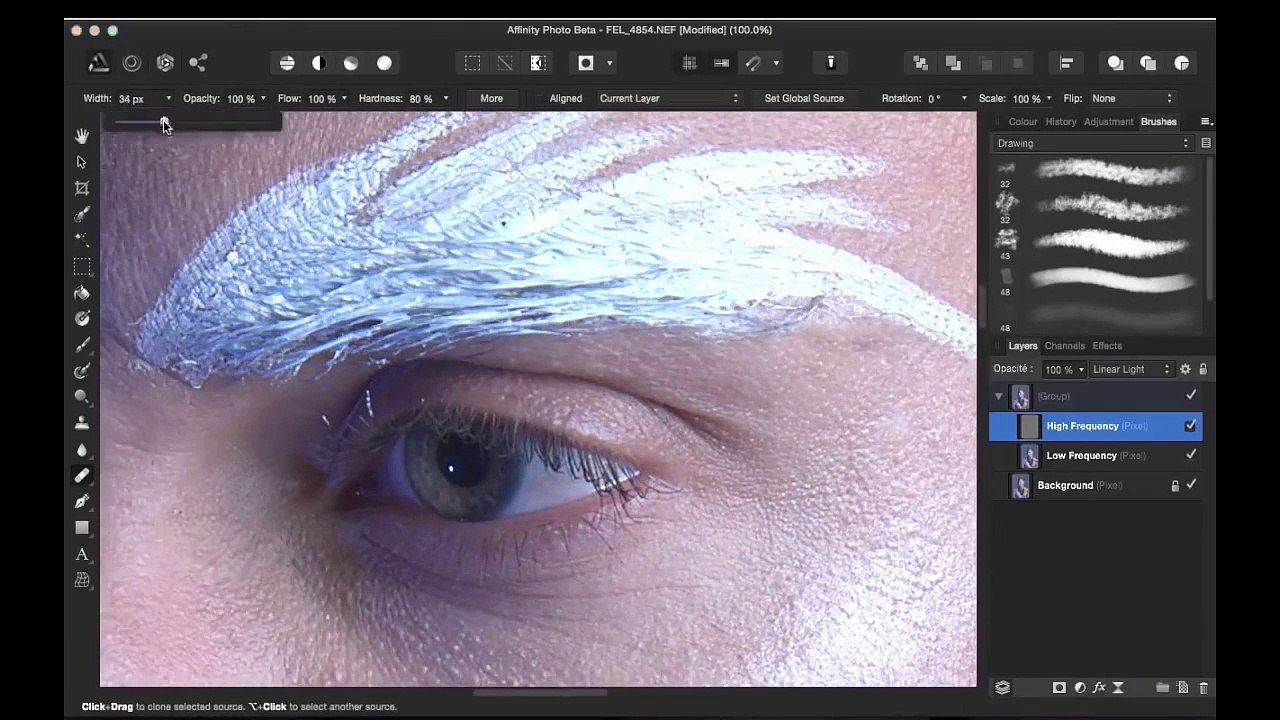The width and height of the screenshot is (1280, 720).
Task: Select the Pen tool
Action: pos(82,502)
